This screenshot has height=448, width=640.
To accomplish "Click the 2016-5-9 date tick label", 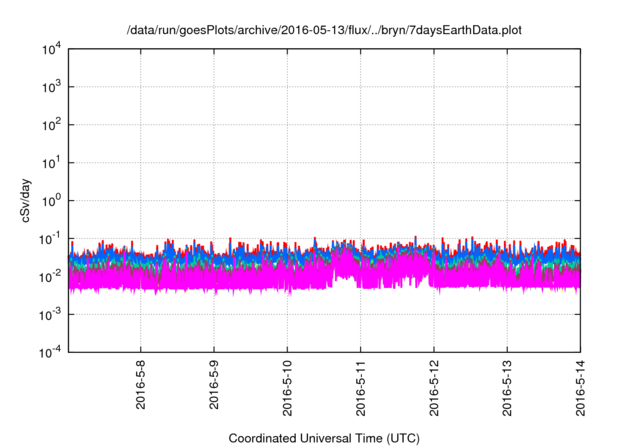I will pyautogui.click(x=214, y=385).
